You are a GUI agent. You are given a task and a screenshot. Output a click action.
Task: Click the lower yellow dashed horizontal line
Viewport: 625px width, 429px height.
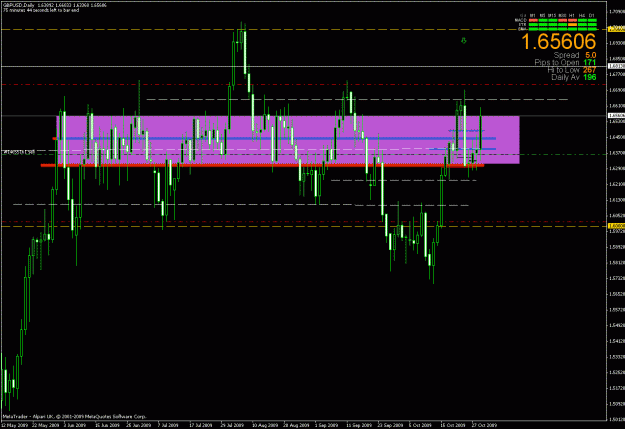point(303,226)
